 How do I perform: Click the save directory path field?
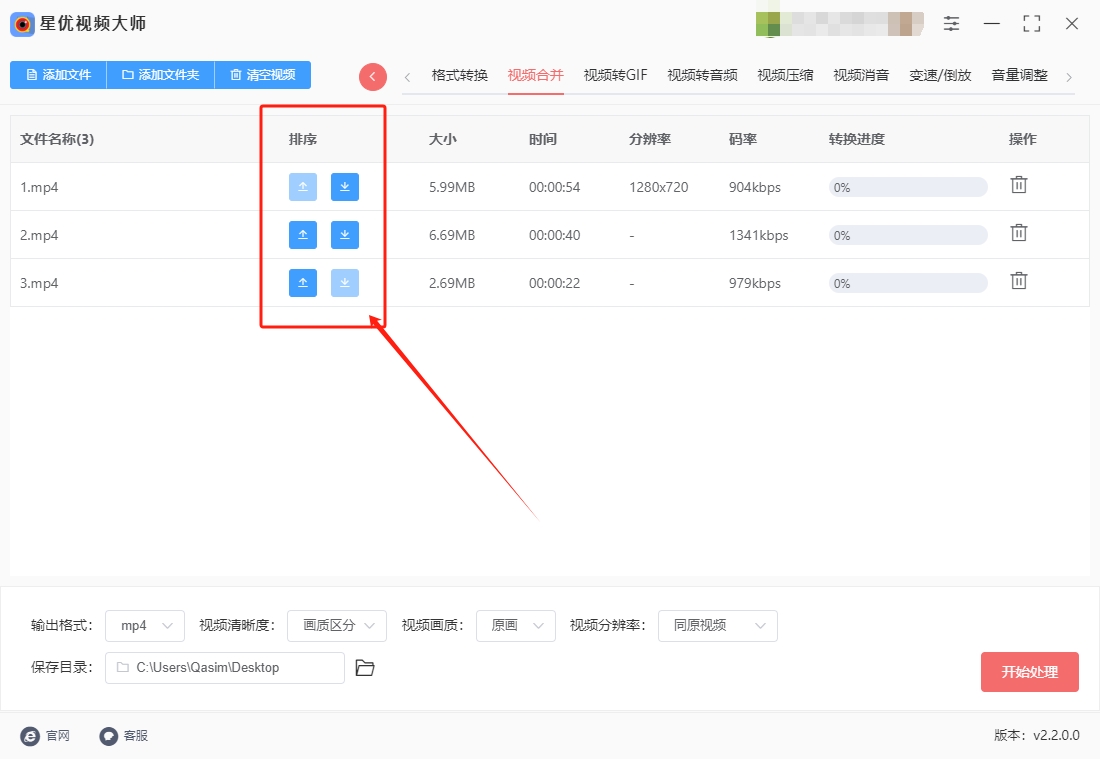(224, 668)
